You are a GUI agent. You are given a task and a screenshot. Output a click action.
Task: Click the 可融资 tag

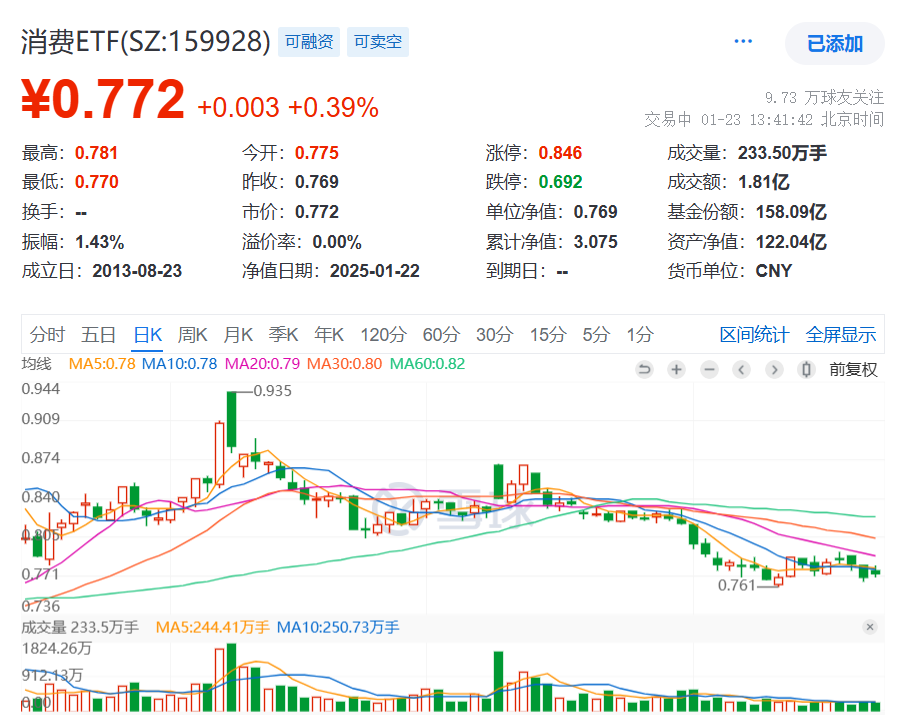pos(309,42)
